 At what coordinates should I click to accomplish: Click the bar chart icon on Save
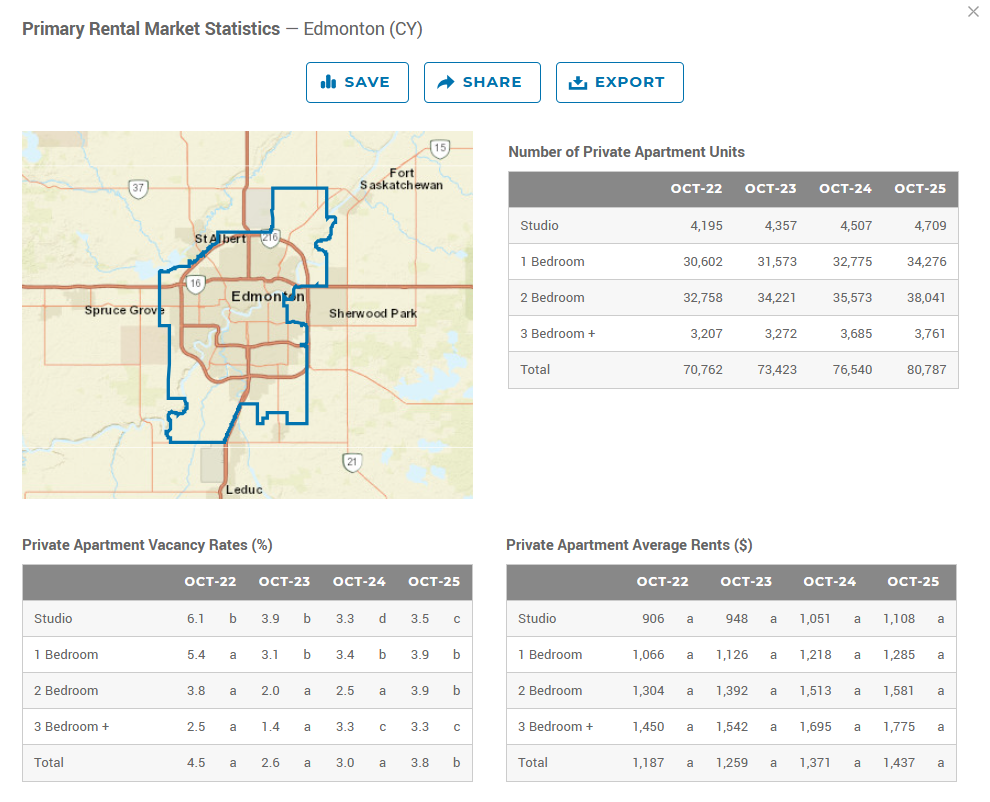pos(328,82)
